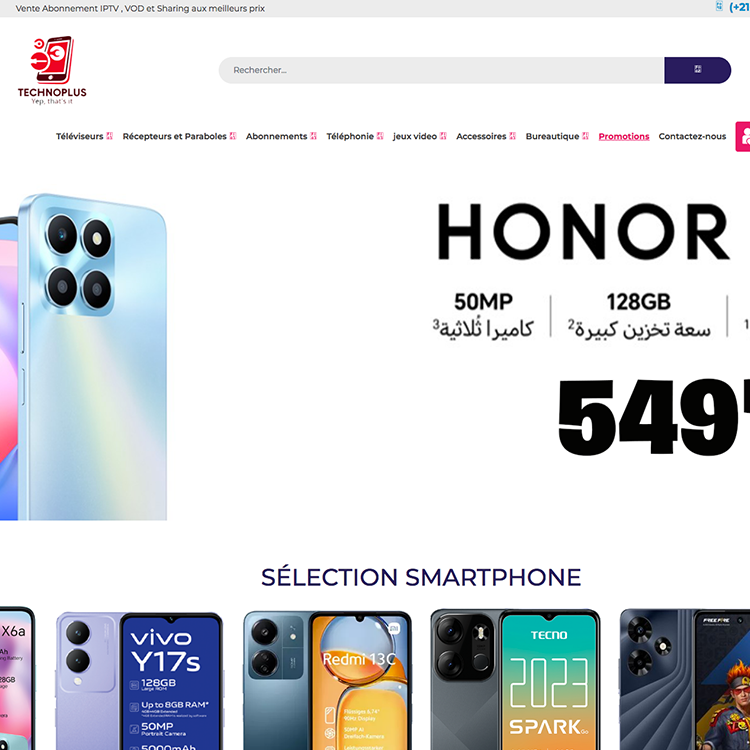Click the search submit icon button

pos(697,70)
